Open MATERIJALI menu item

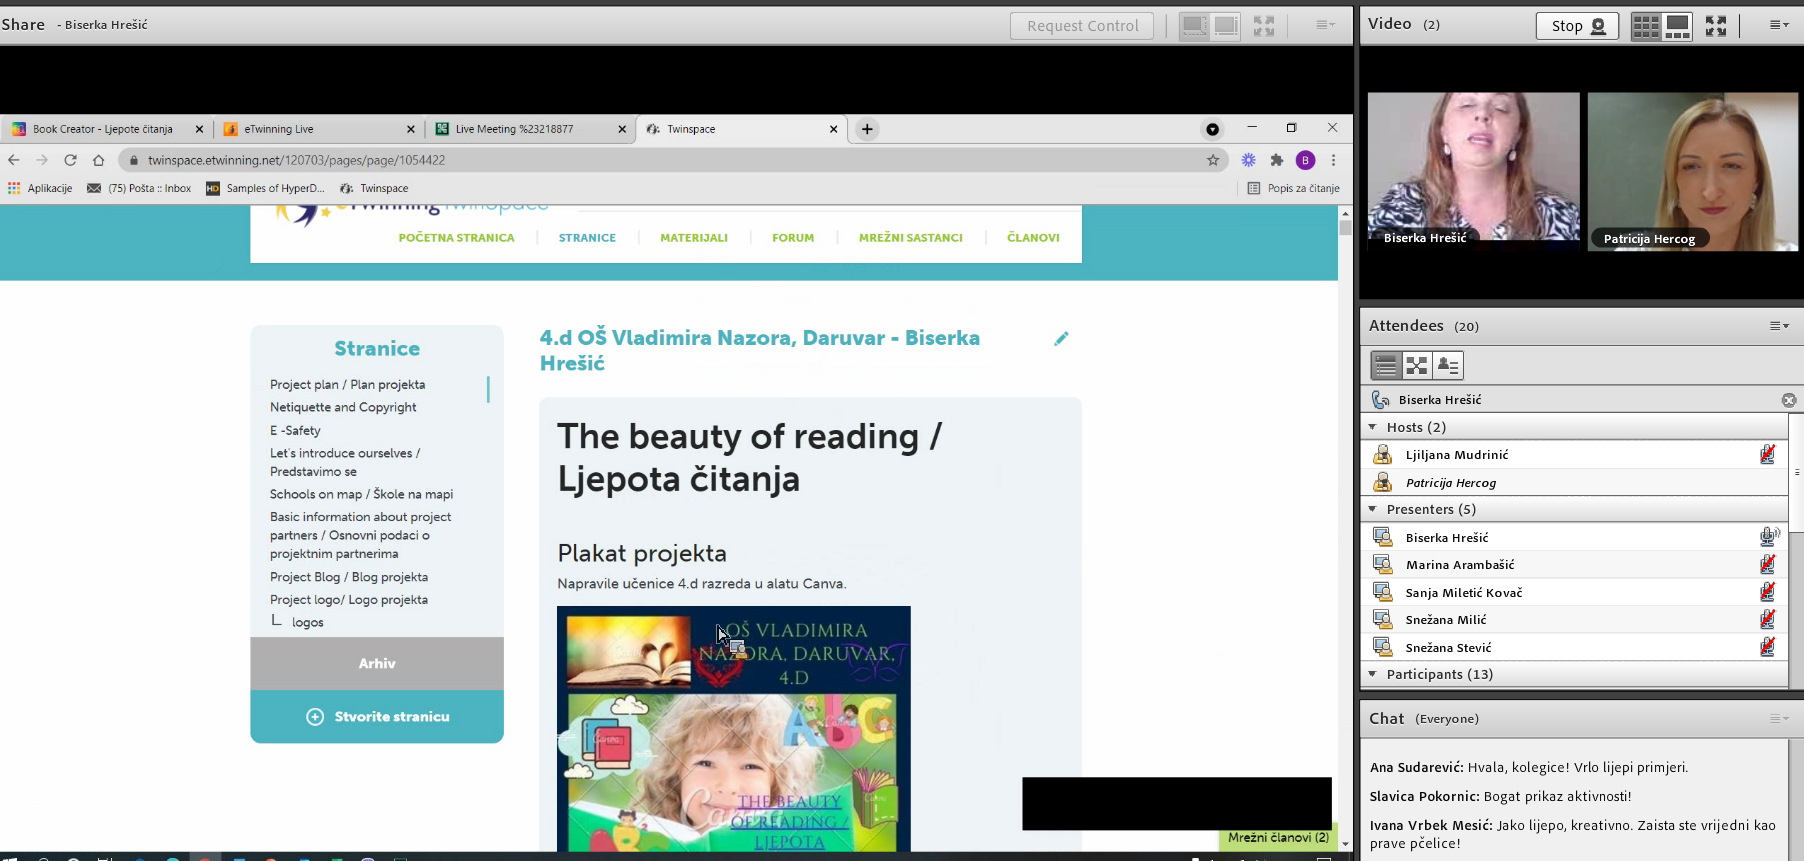694,238
